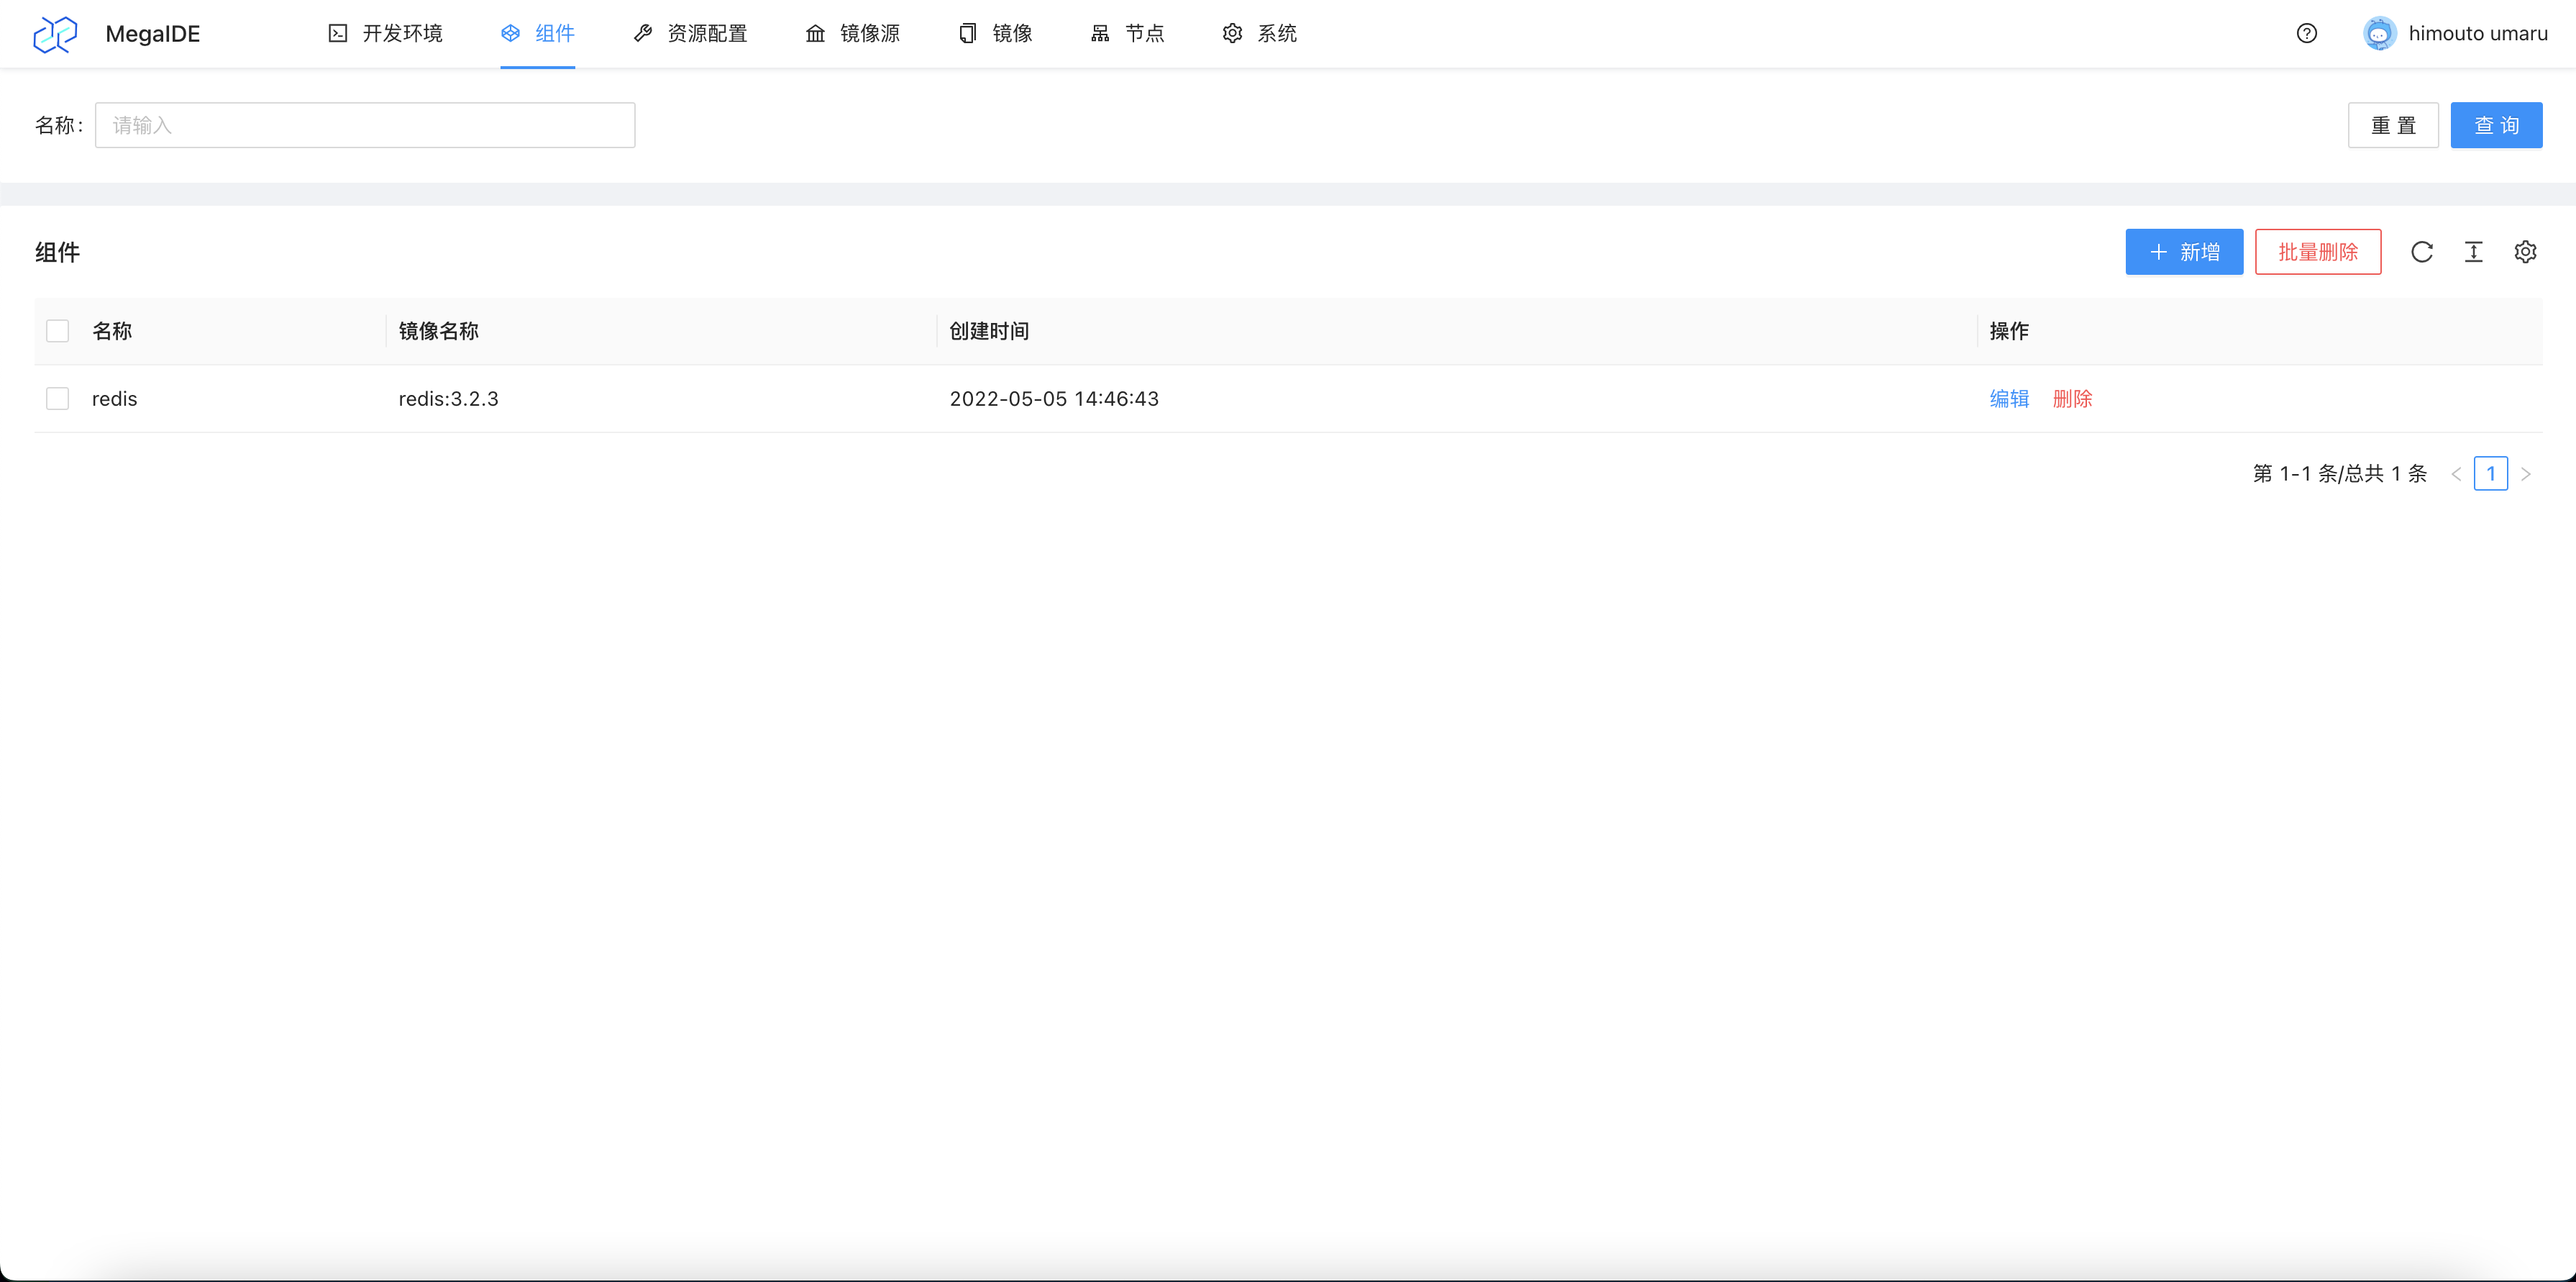The width and height of the screenshot is (2576, 1282).
Task: Click the 新增 add button
Action: 2184,252
